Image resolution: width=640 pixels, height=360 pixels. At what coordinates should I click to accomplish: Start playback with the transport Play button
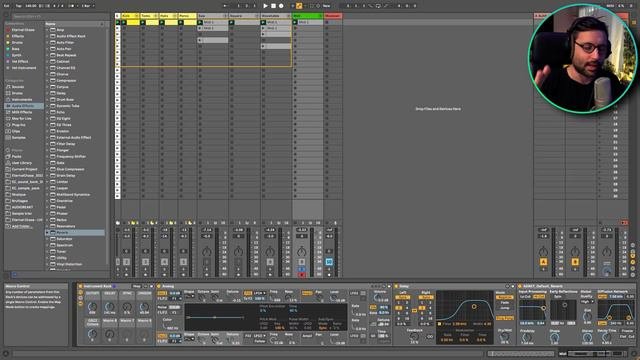[x=265, y=6]
